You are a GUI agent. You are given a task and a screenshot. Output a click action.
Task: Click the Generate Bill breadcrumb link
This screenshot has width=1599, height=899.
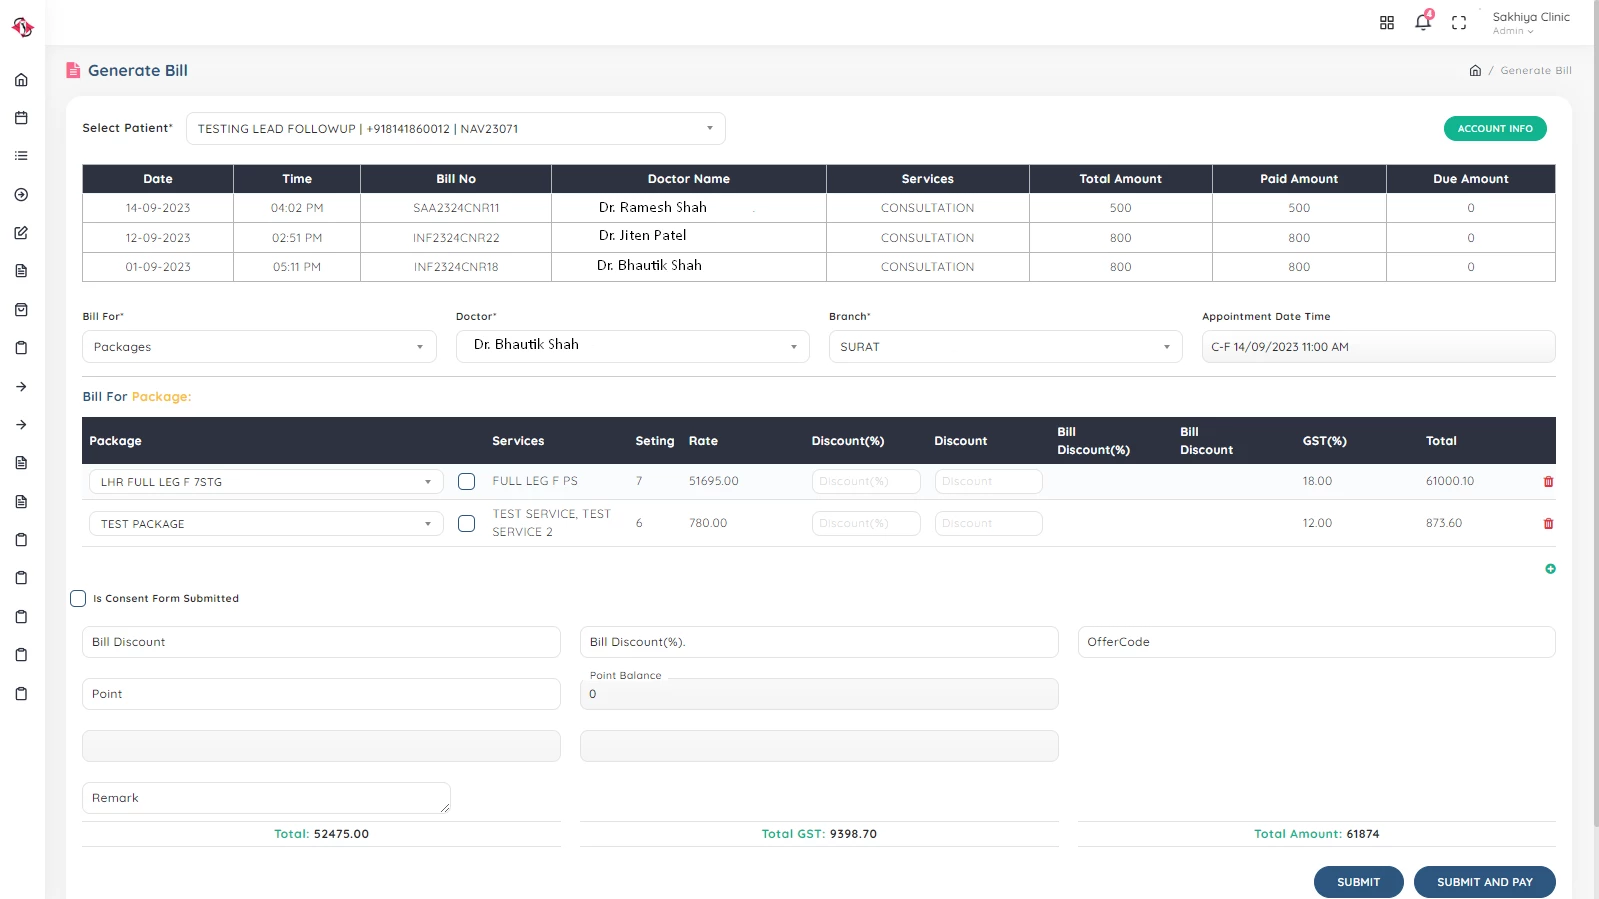click(1536, 70)
